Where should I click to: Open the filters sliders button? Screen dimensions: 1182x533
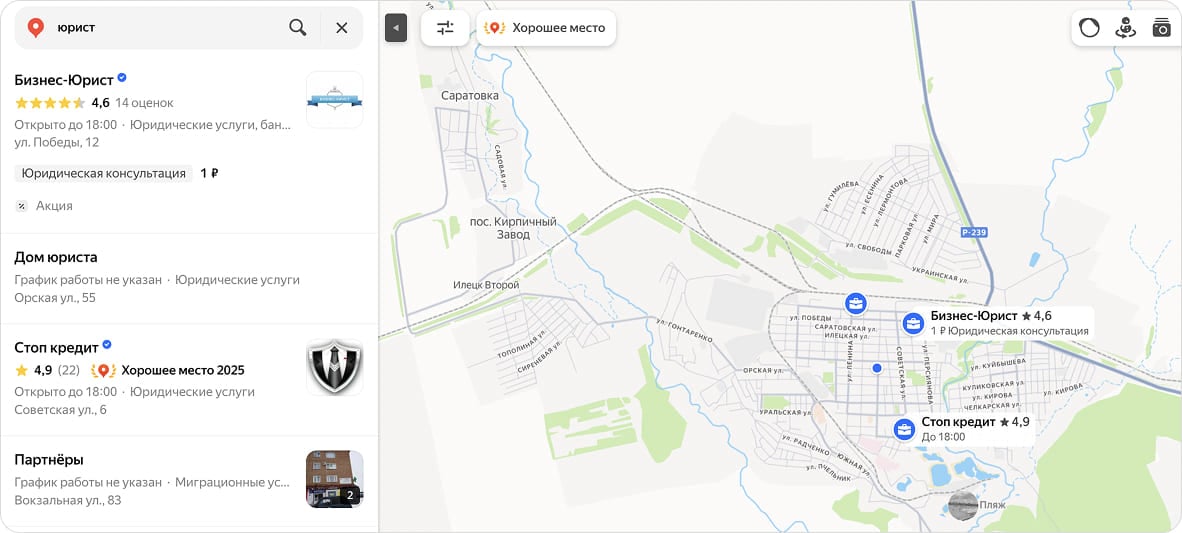(446, 28)
